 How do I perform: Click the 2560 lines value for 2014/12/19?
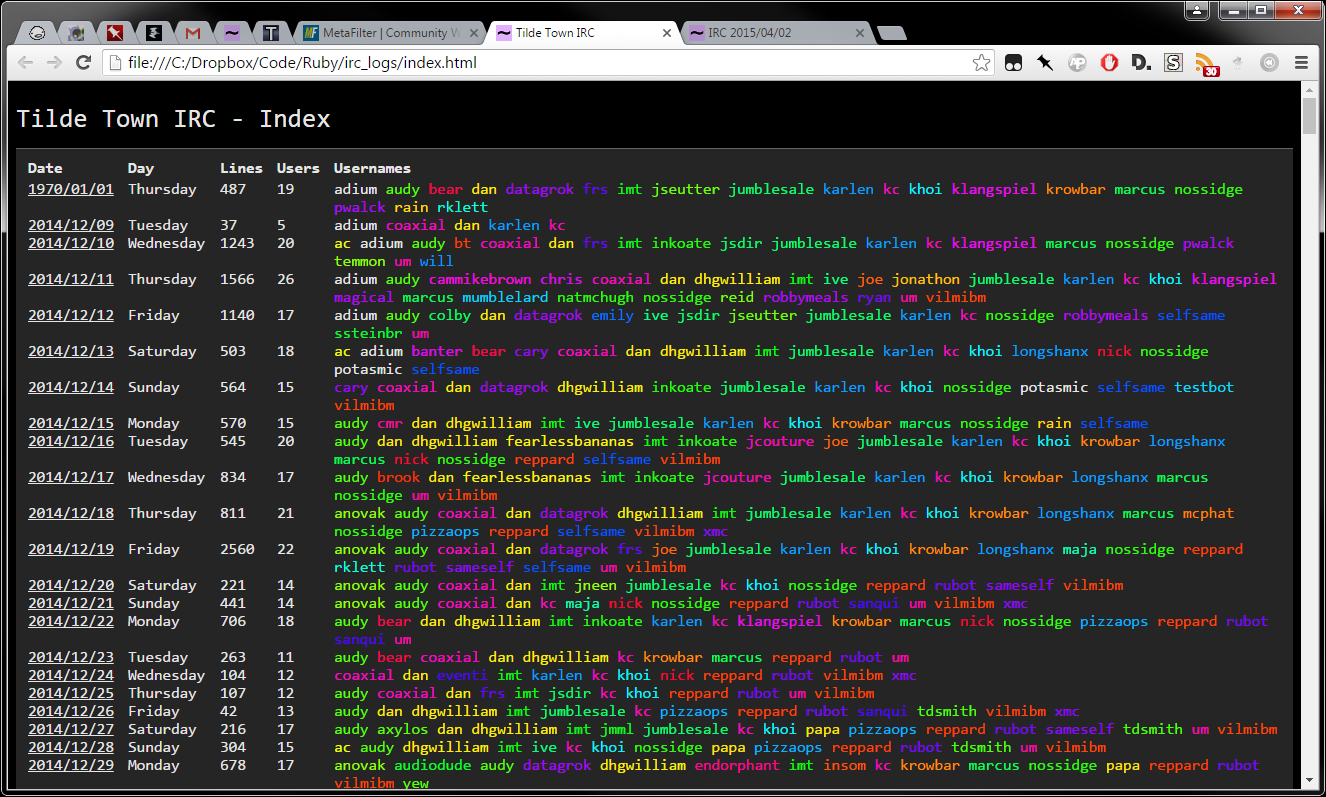(237, 549)
